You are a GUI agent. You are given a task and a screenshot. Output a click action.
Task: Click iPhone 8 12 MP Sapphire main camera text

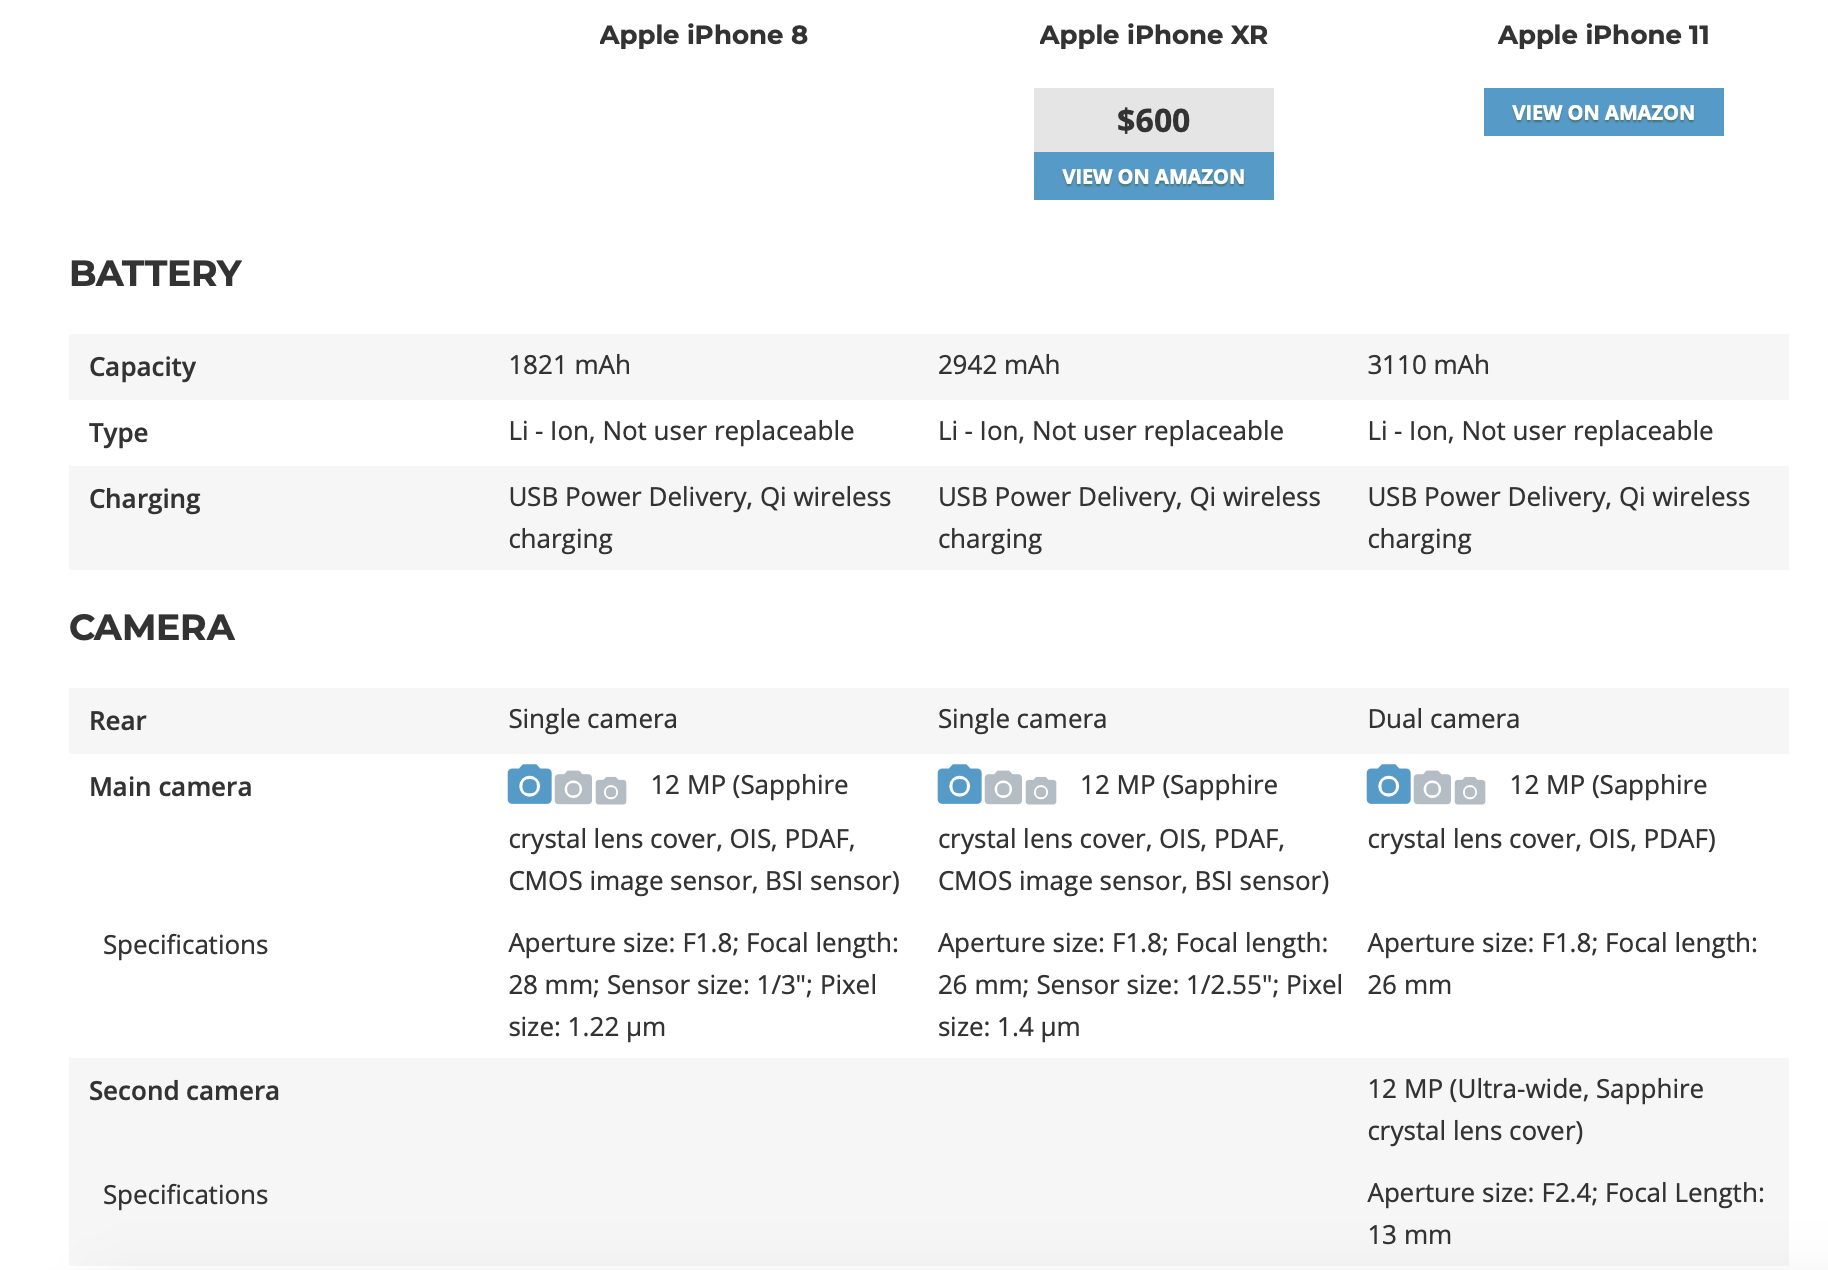pyautogui.click(x=704, y=832)
